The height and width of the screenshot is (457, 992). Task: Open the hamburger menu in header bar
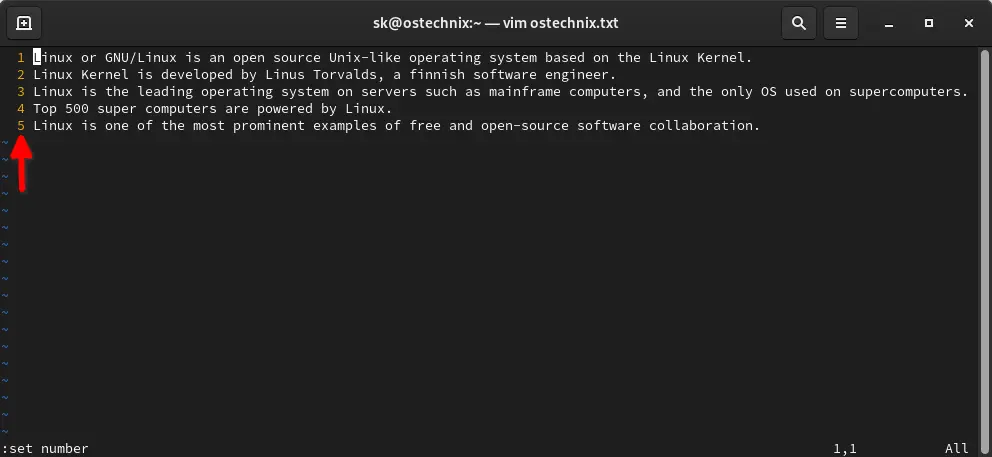(x=841, y=22)
